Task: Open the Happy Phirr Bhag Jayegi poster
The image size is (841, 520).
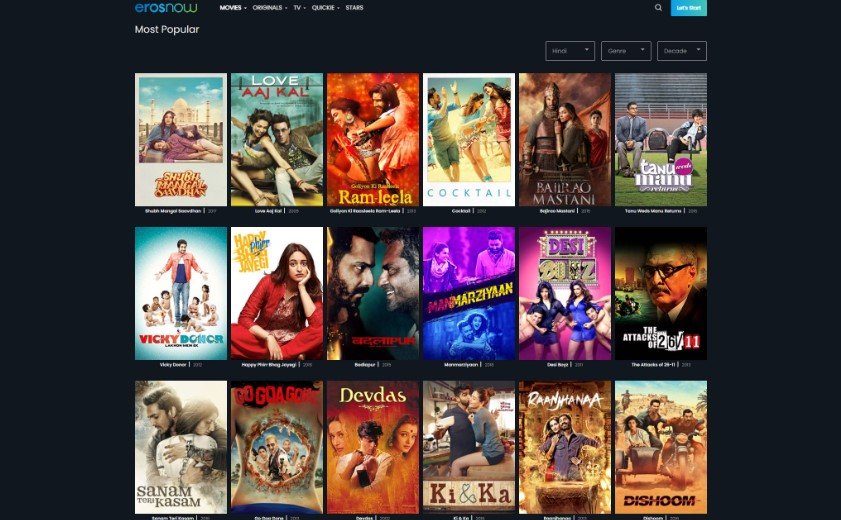Action: 277,293
